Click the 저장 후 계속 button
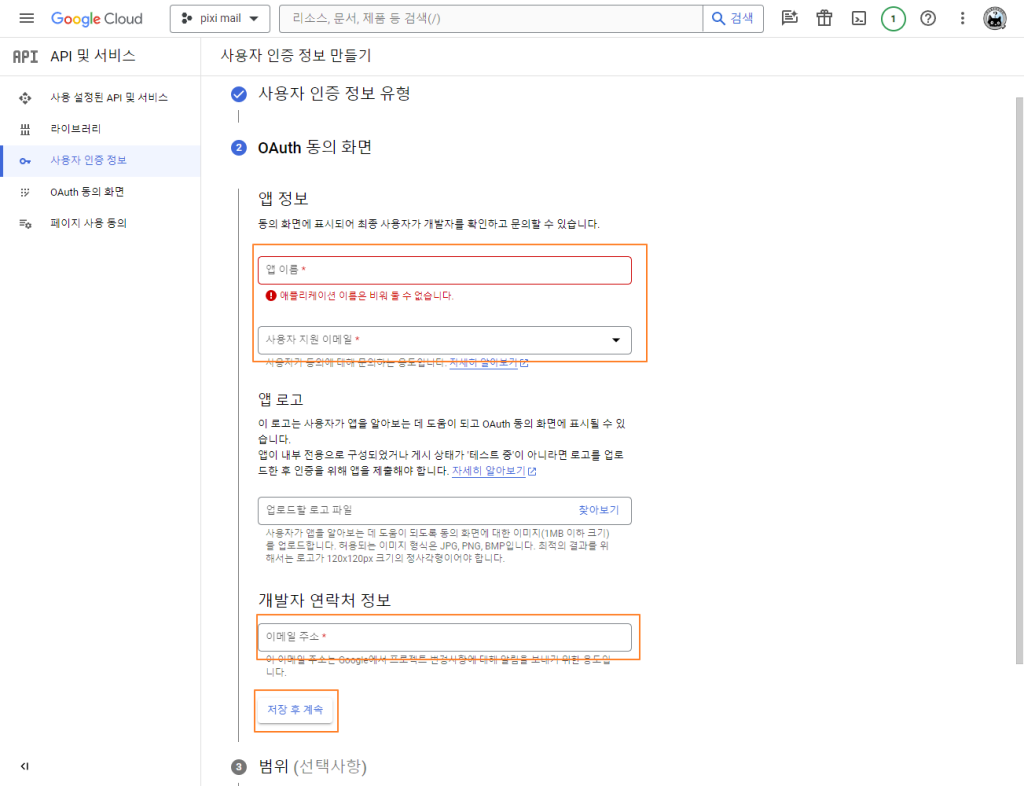1024x786 pixels. pos(295,710)
